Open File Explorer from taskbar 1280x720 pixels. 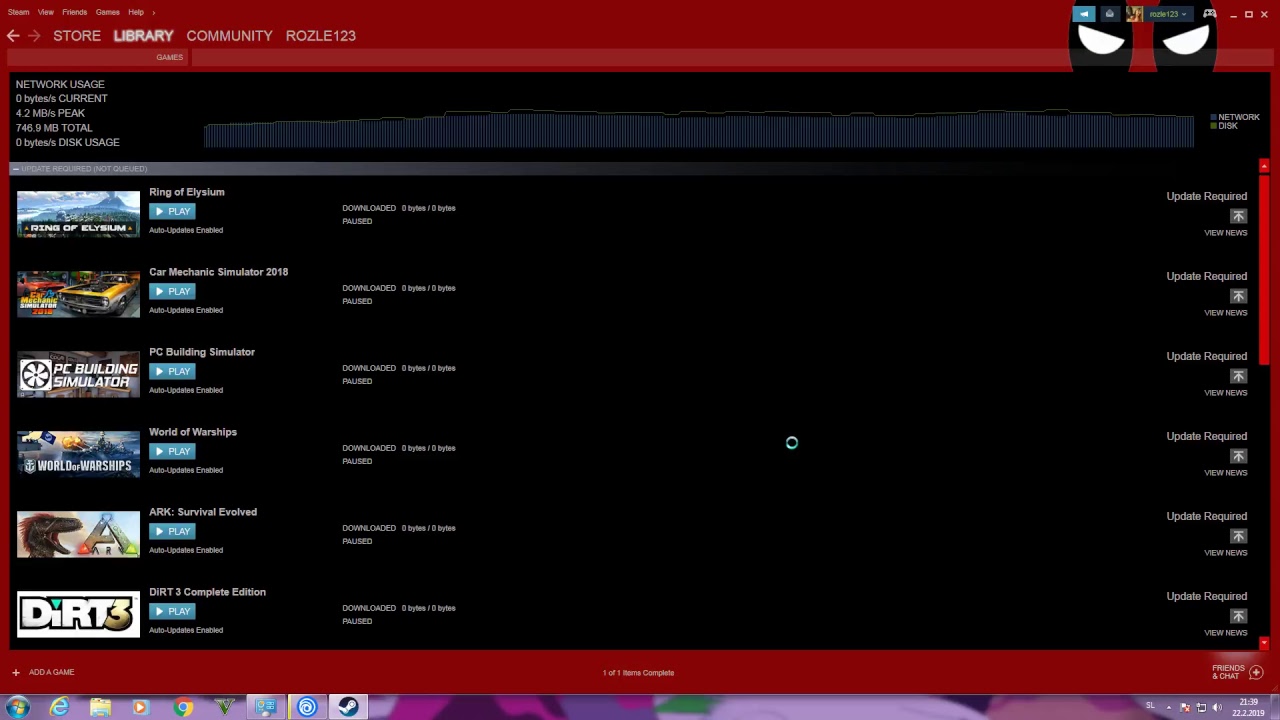click(100, 707)
